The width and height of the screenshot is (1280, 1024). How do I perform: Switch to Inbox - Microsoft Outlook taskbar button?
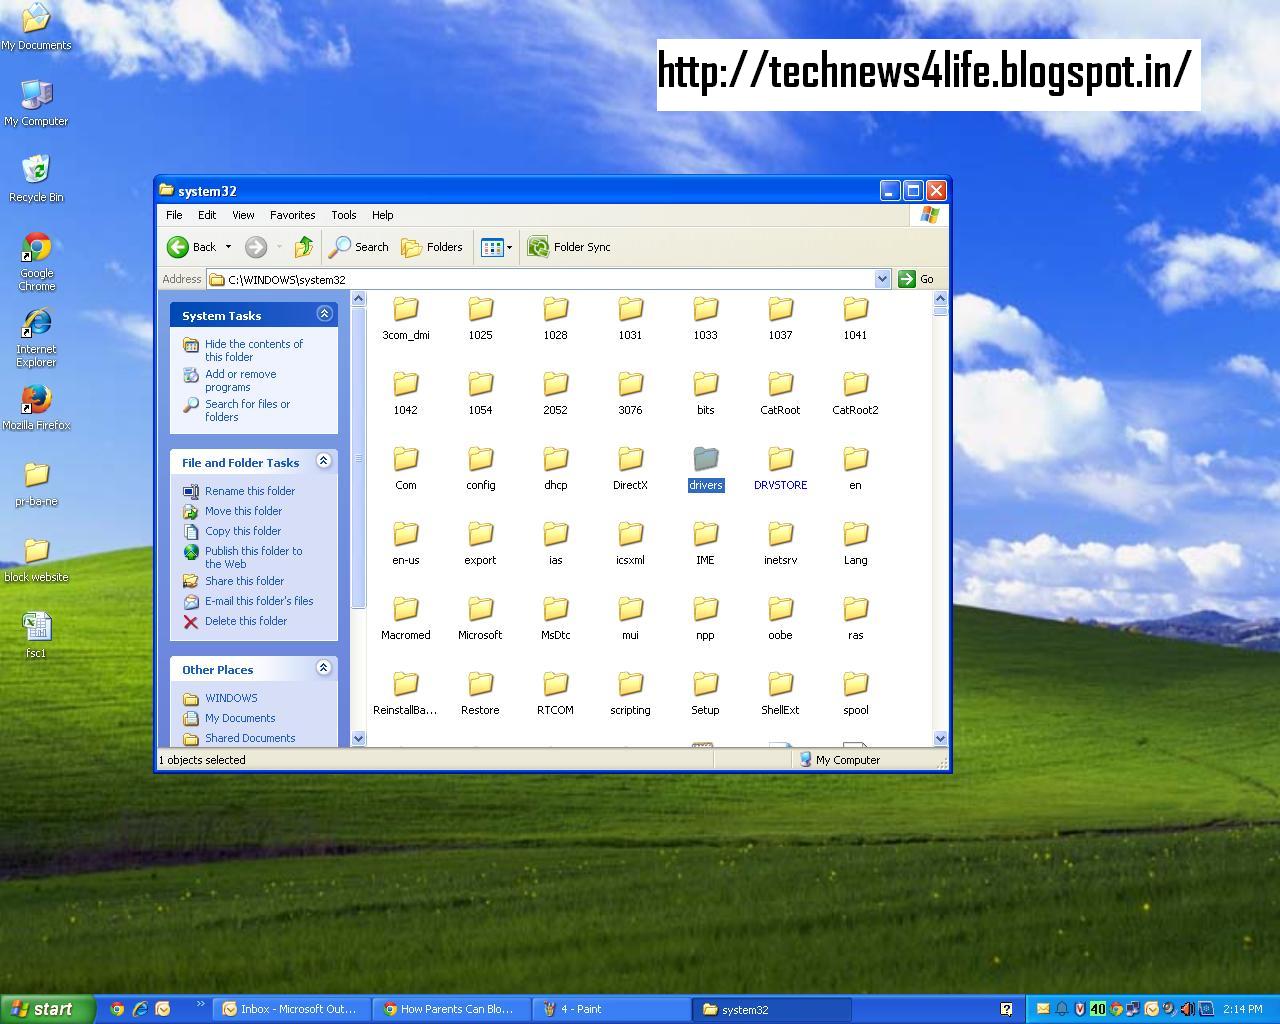coord(293,1009)
